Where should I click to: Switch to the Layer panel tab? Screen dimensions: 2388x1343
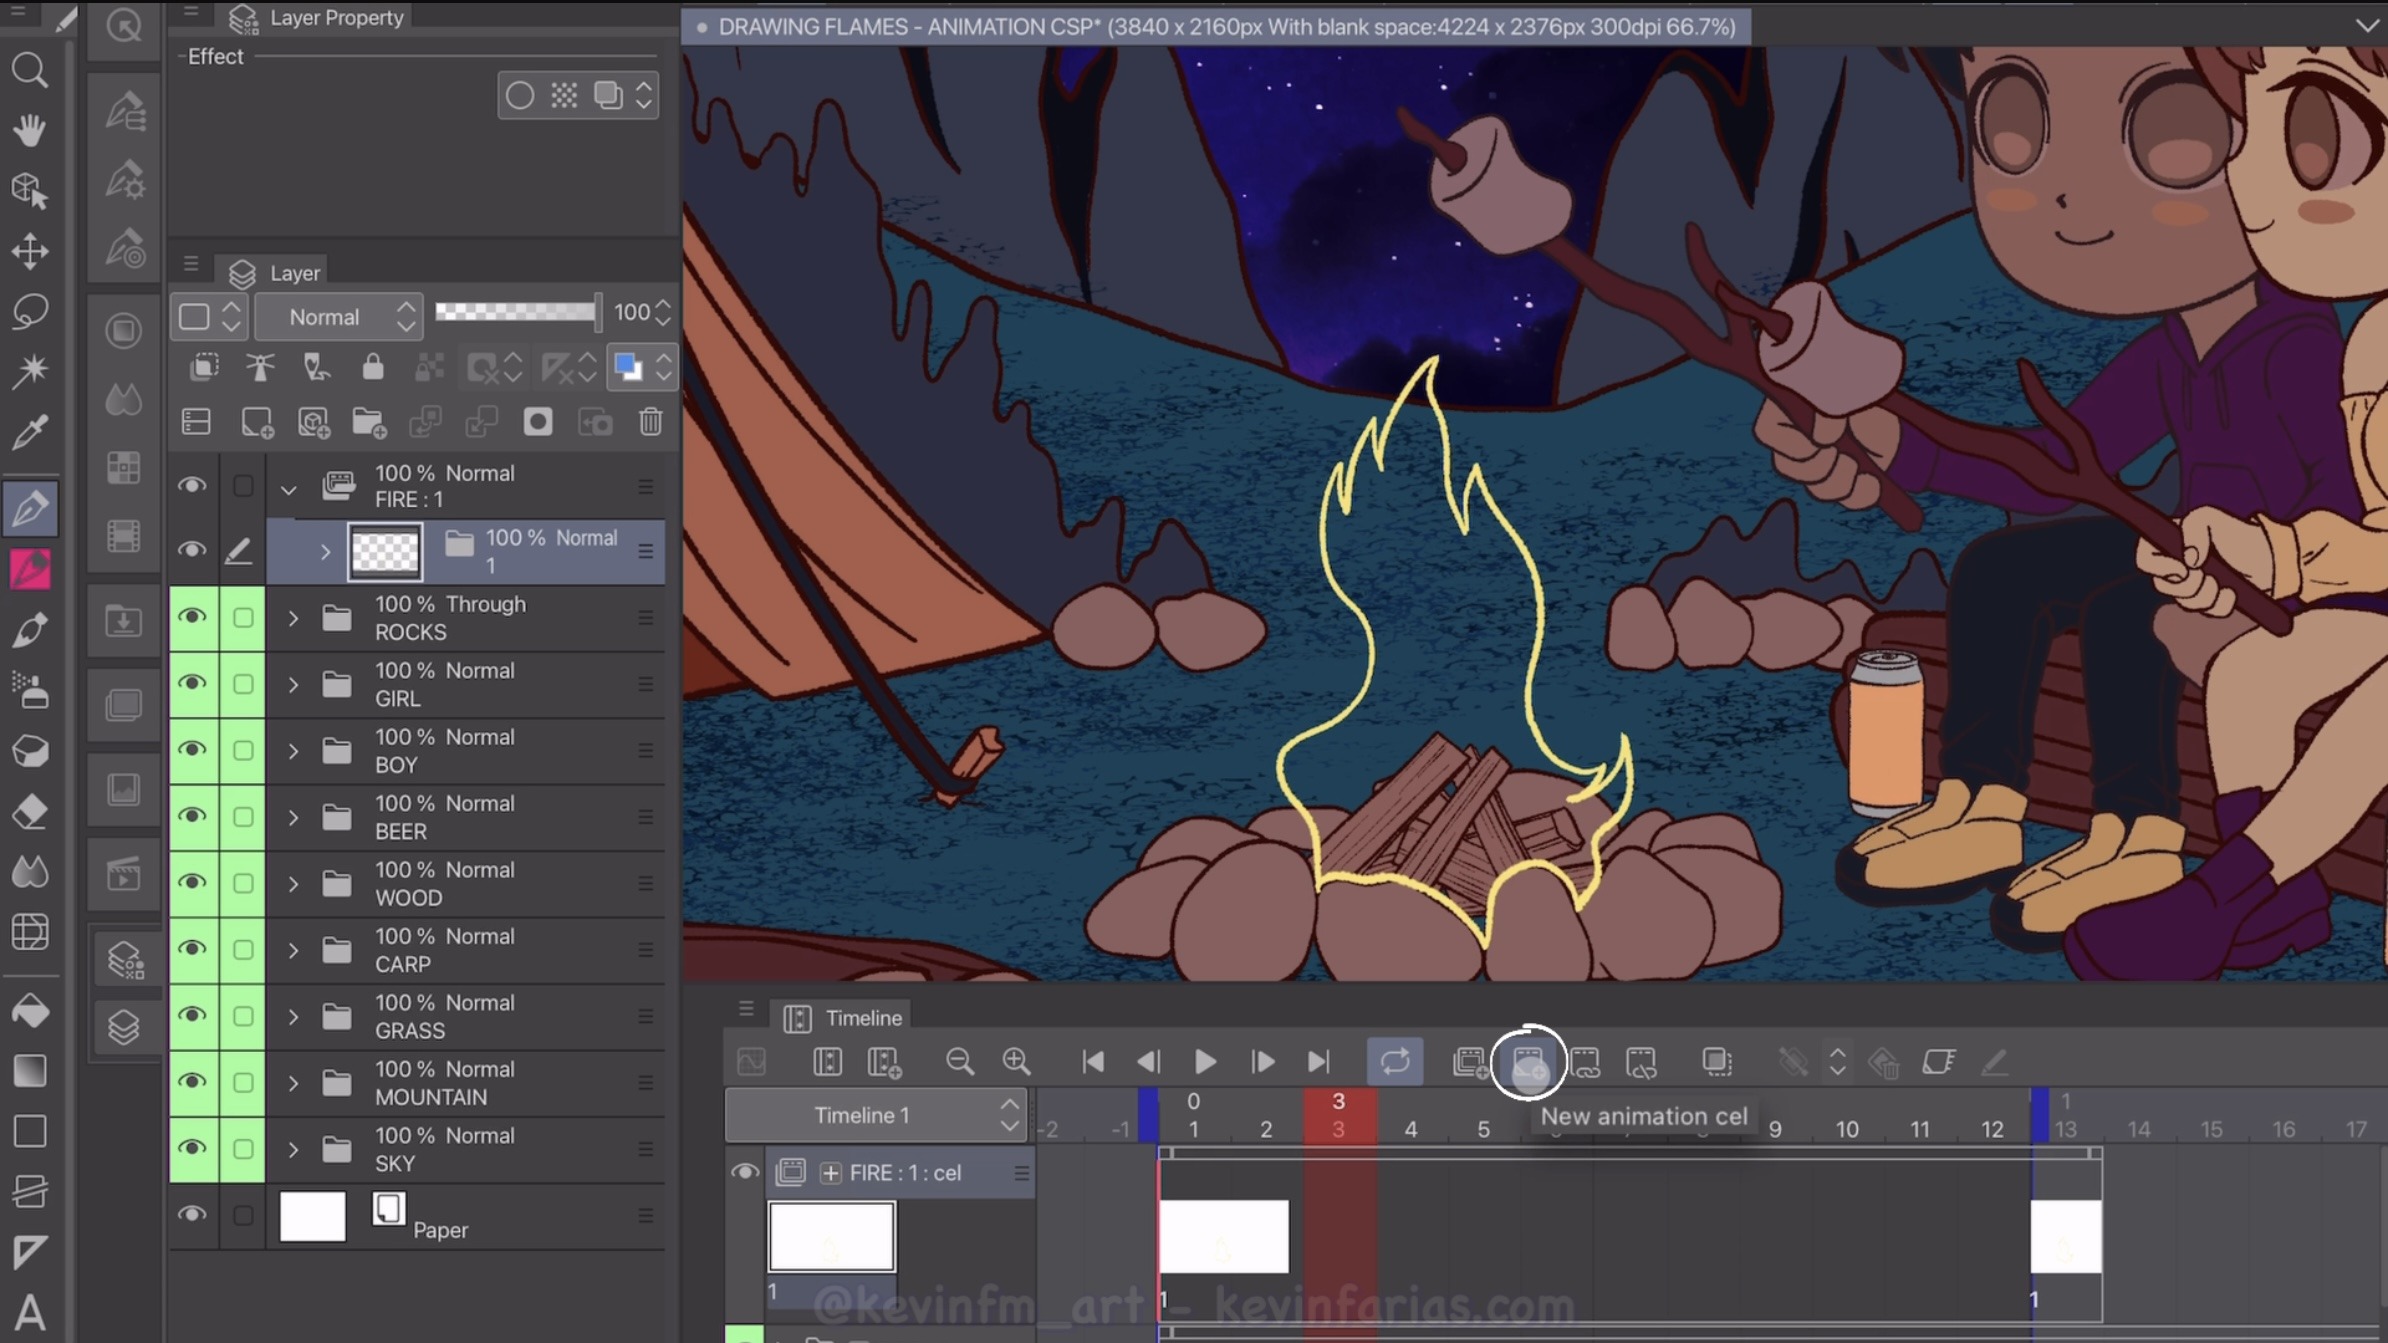[x=274, y=273]
